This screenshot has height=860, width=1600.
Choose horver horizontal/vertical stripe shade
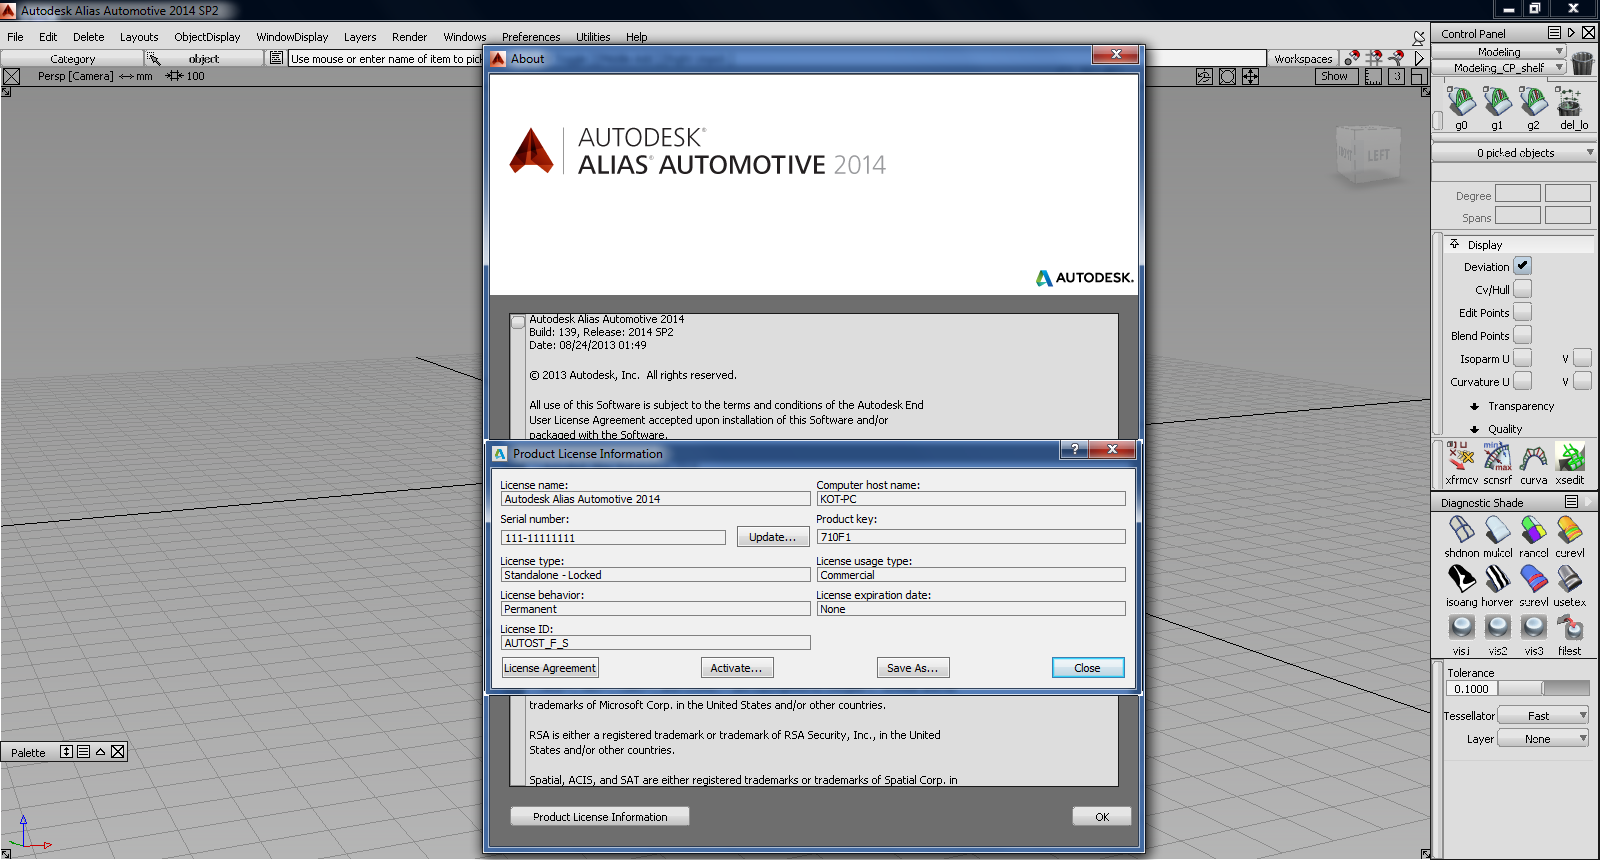pos(1497,579)
